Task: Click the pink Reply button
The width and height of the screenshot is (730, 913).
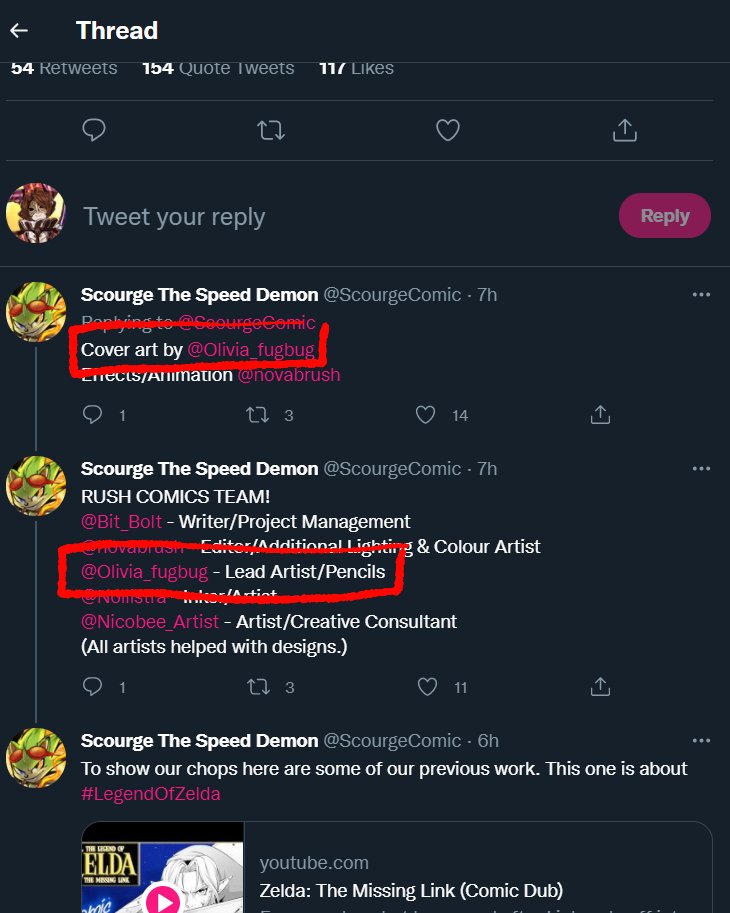Action: coord(665,215)
